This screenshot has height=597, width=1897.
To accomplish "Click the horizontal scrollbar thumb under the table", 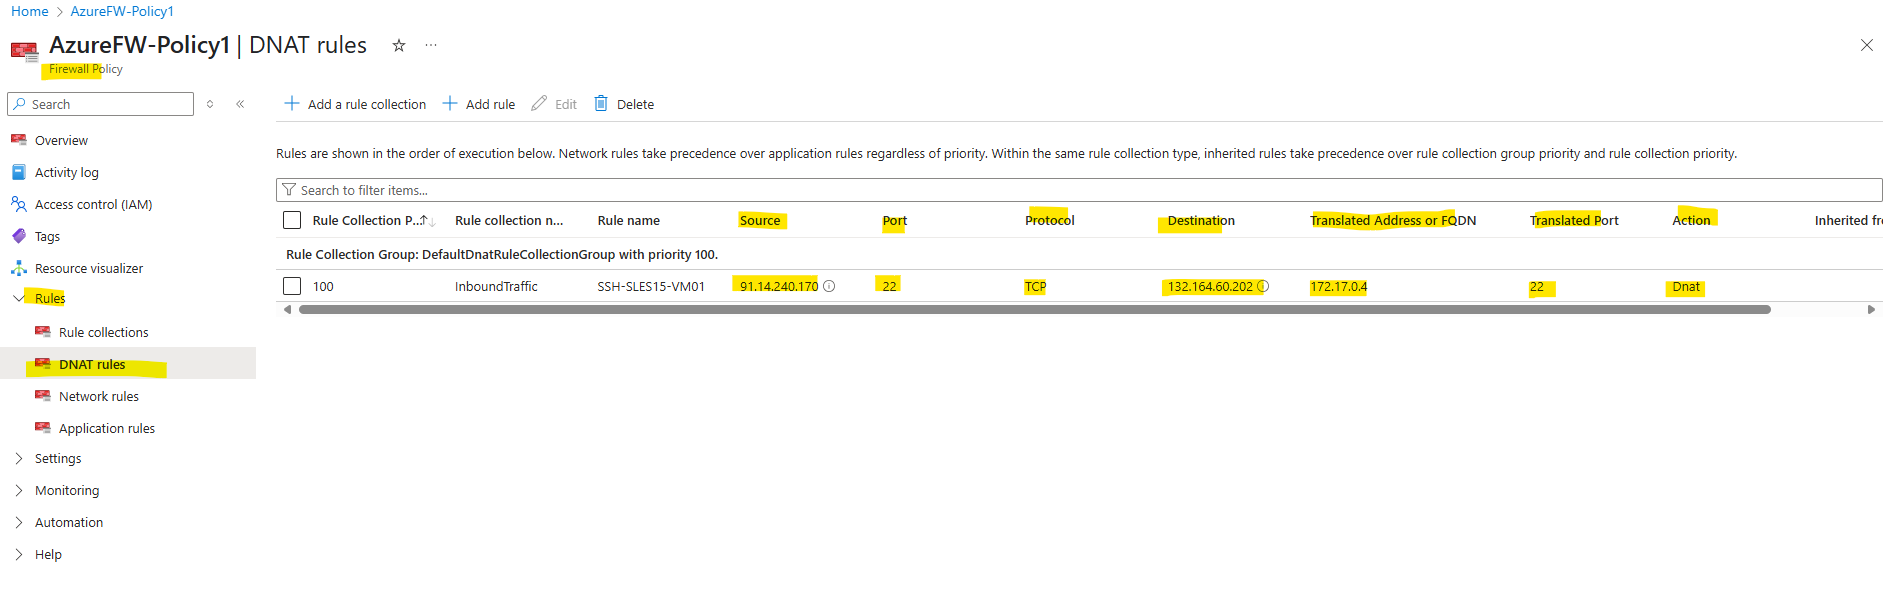I will (x=1035, y=310).
